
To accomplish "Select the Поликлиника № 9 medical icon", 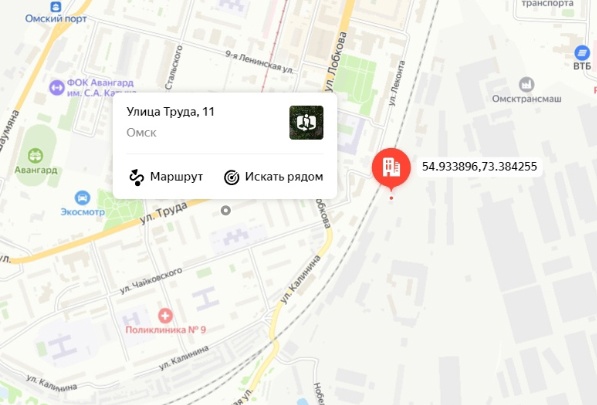I will (x=165, y=316).
